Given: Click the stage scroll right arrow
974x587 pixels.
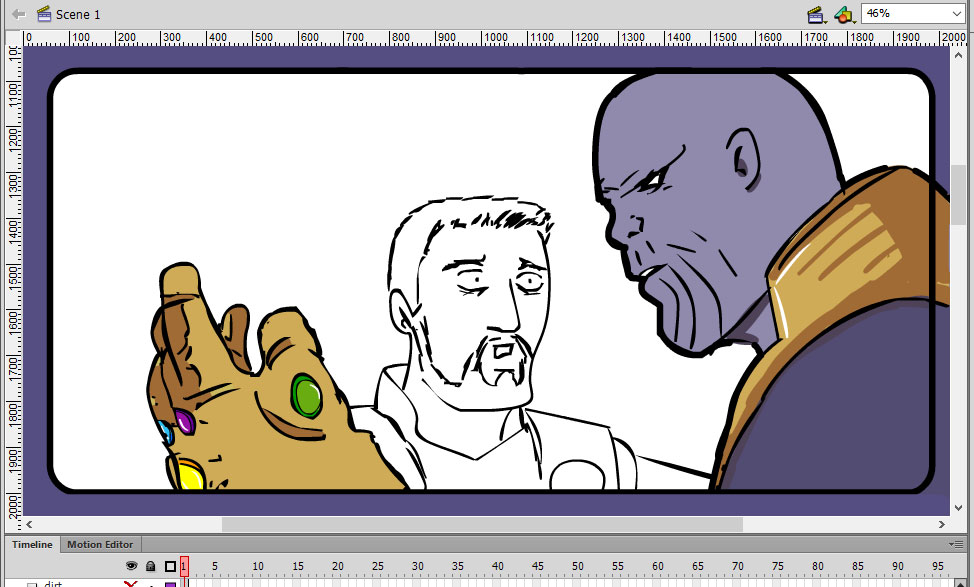Looking at the screenshot, I should click(x=942, y=524).
